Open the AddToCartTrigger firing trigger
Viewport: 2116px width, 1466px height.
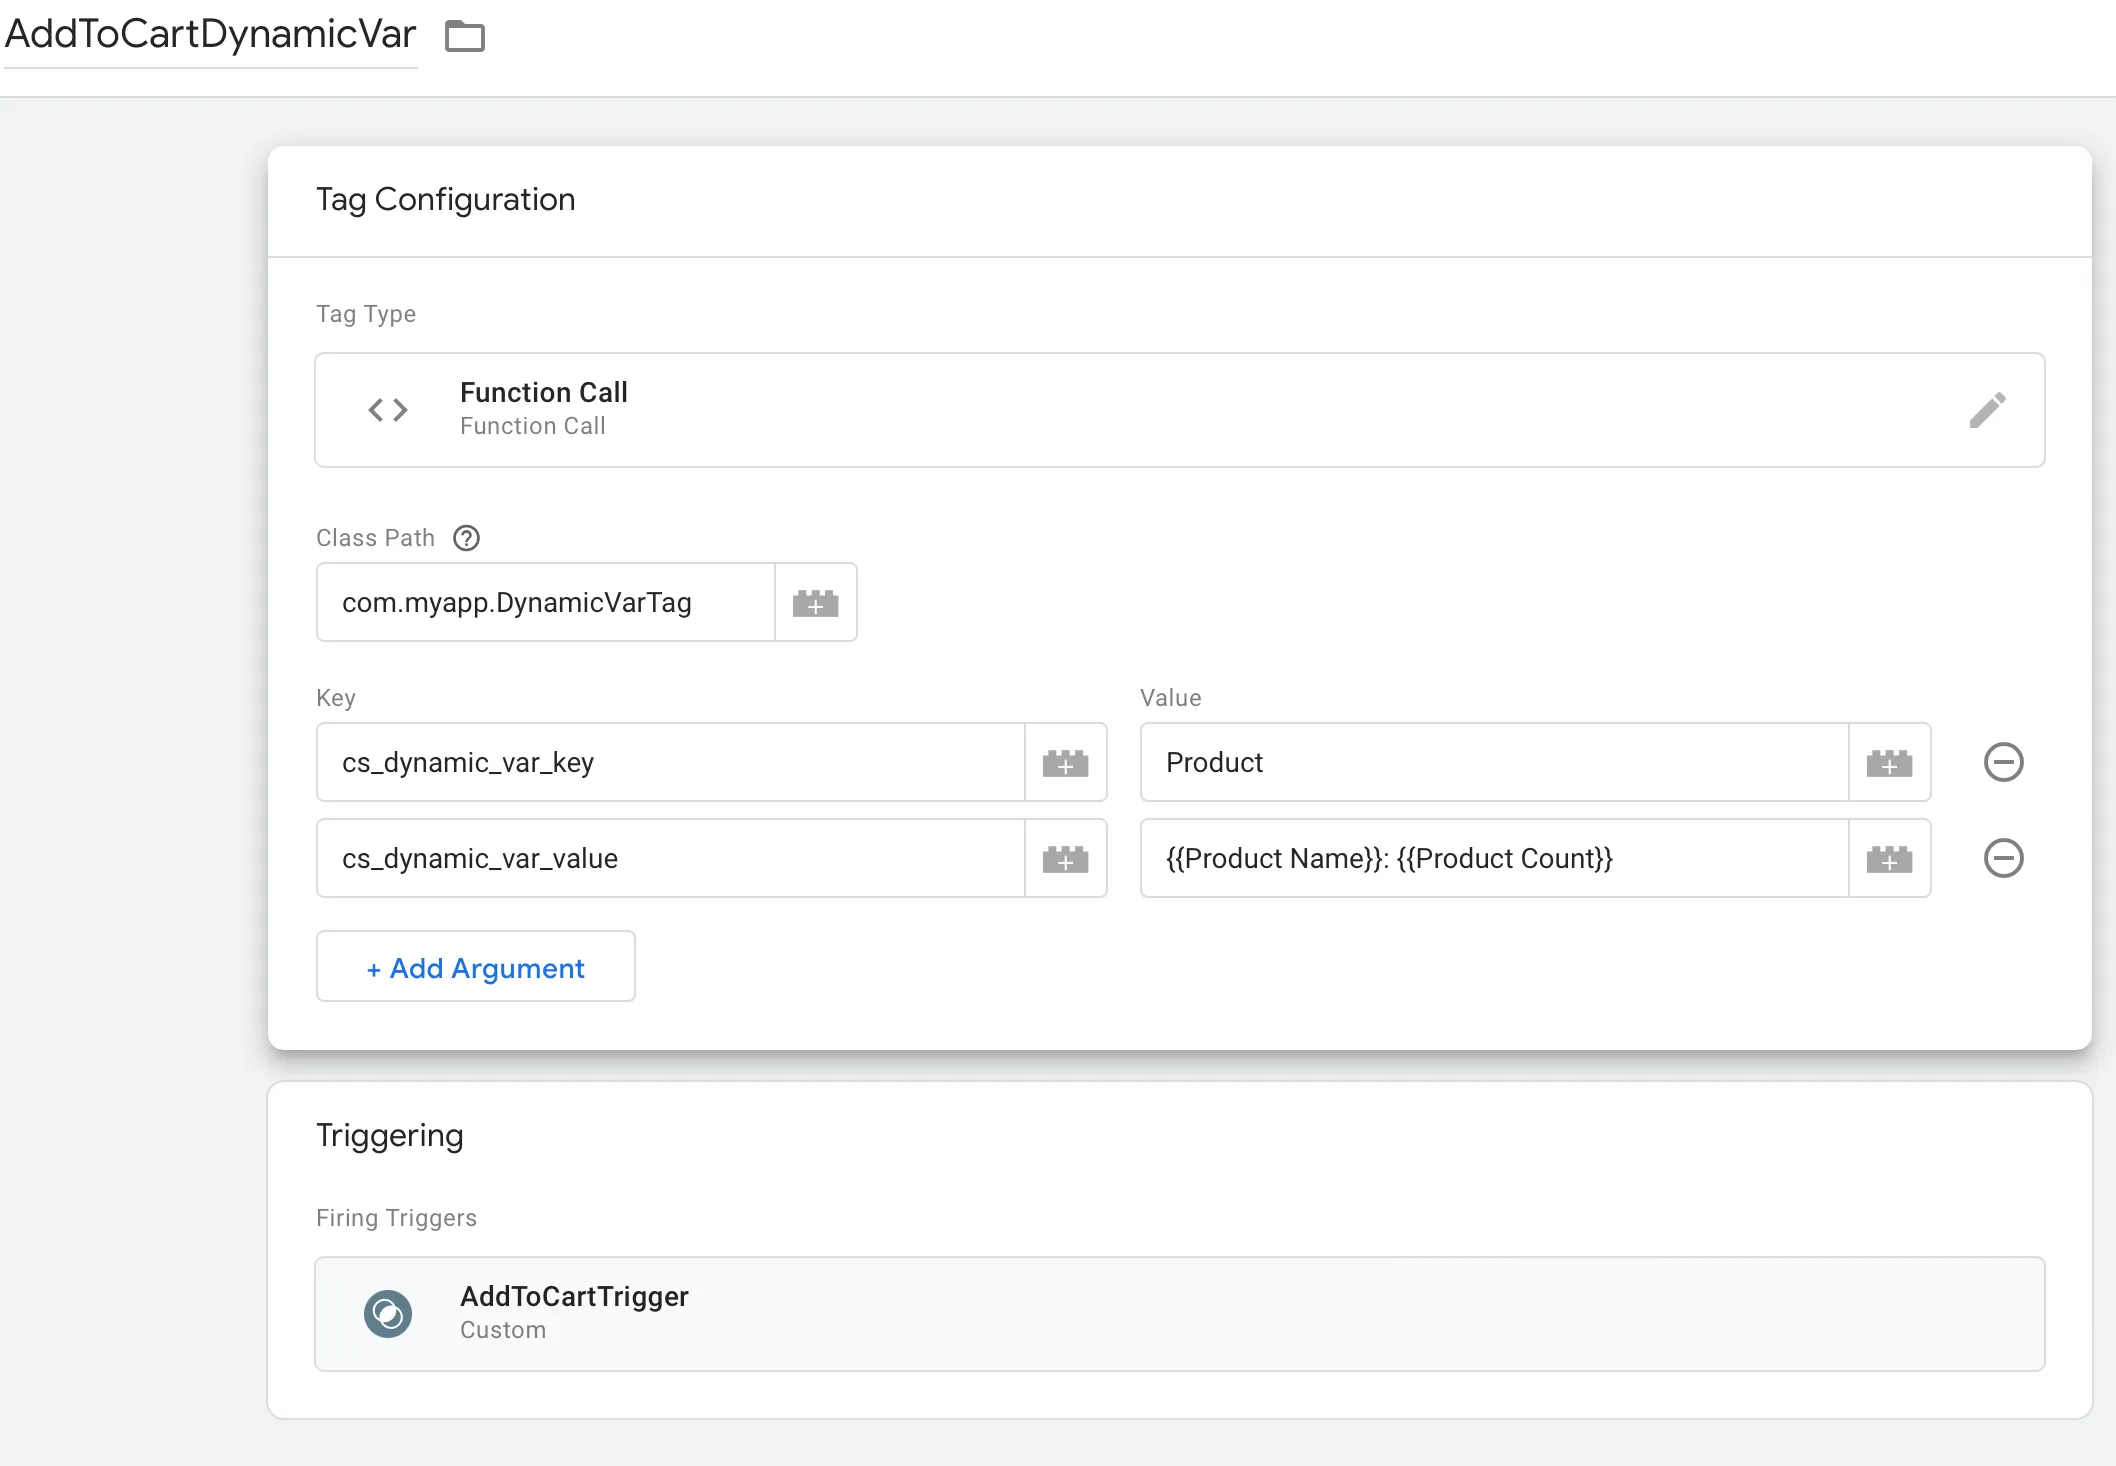coord(1180,1314)
